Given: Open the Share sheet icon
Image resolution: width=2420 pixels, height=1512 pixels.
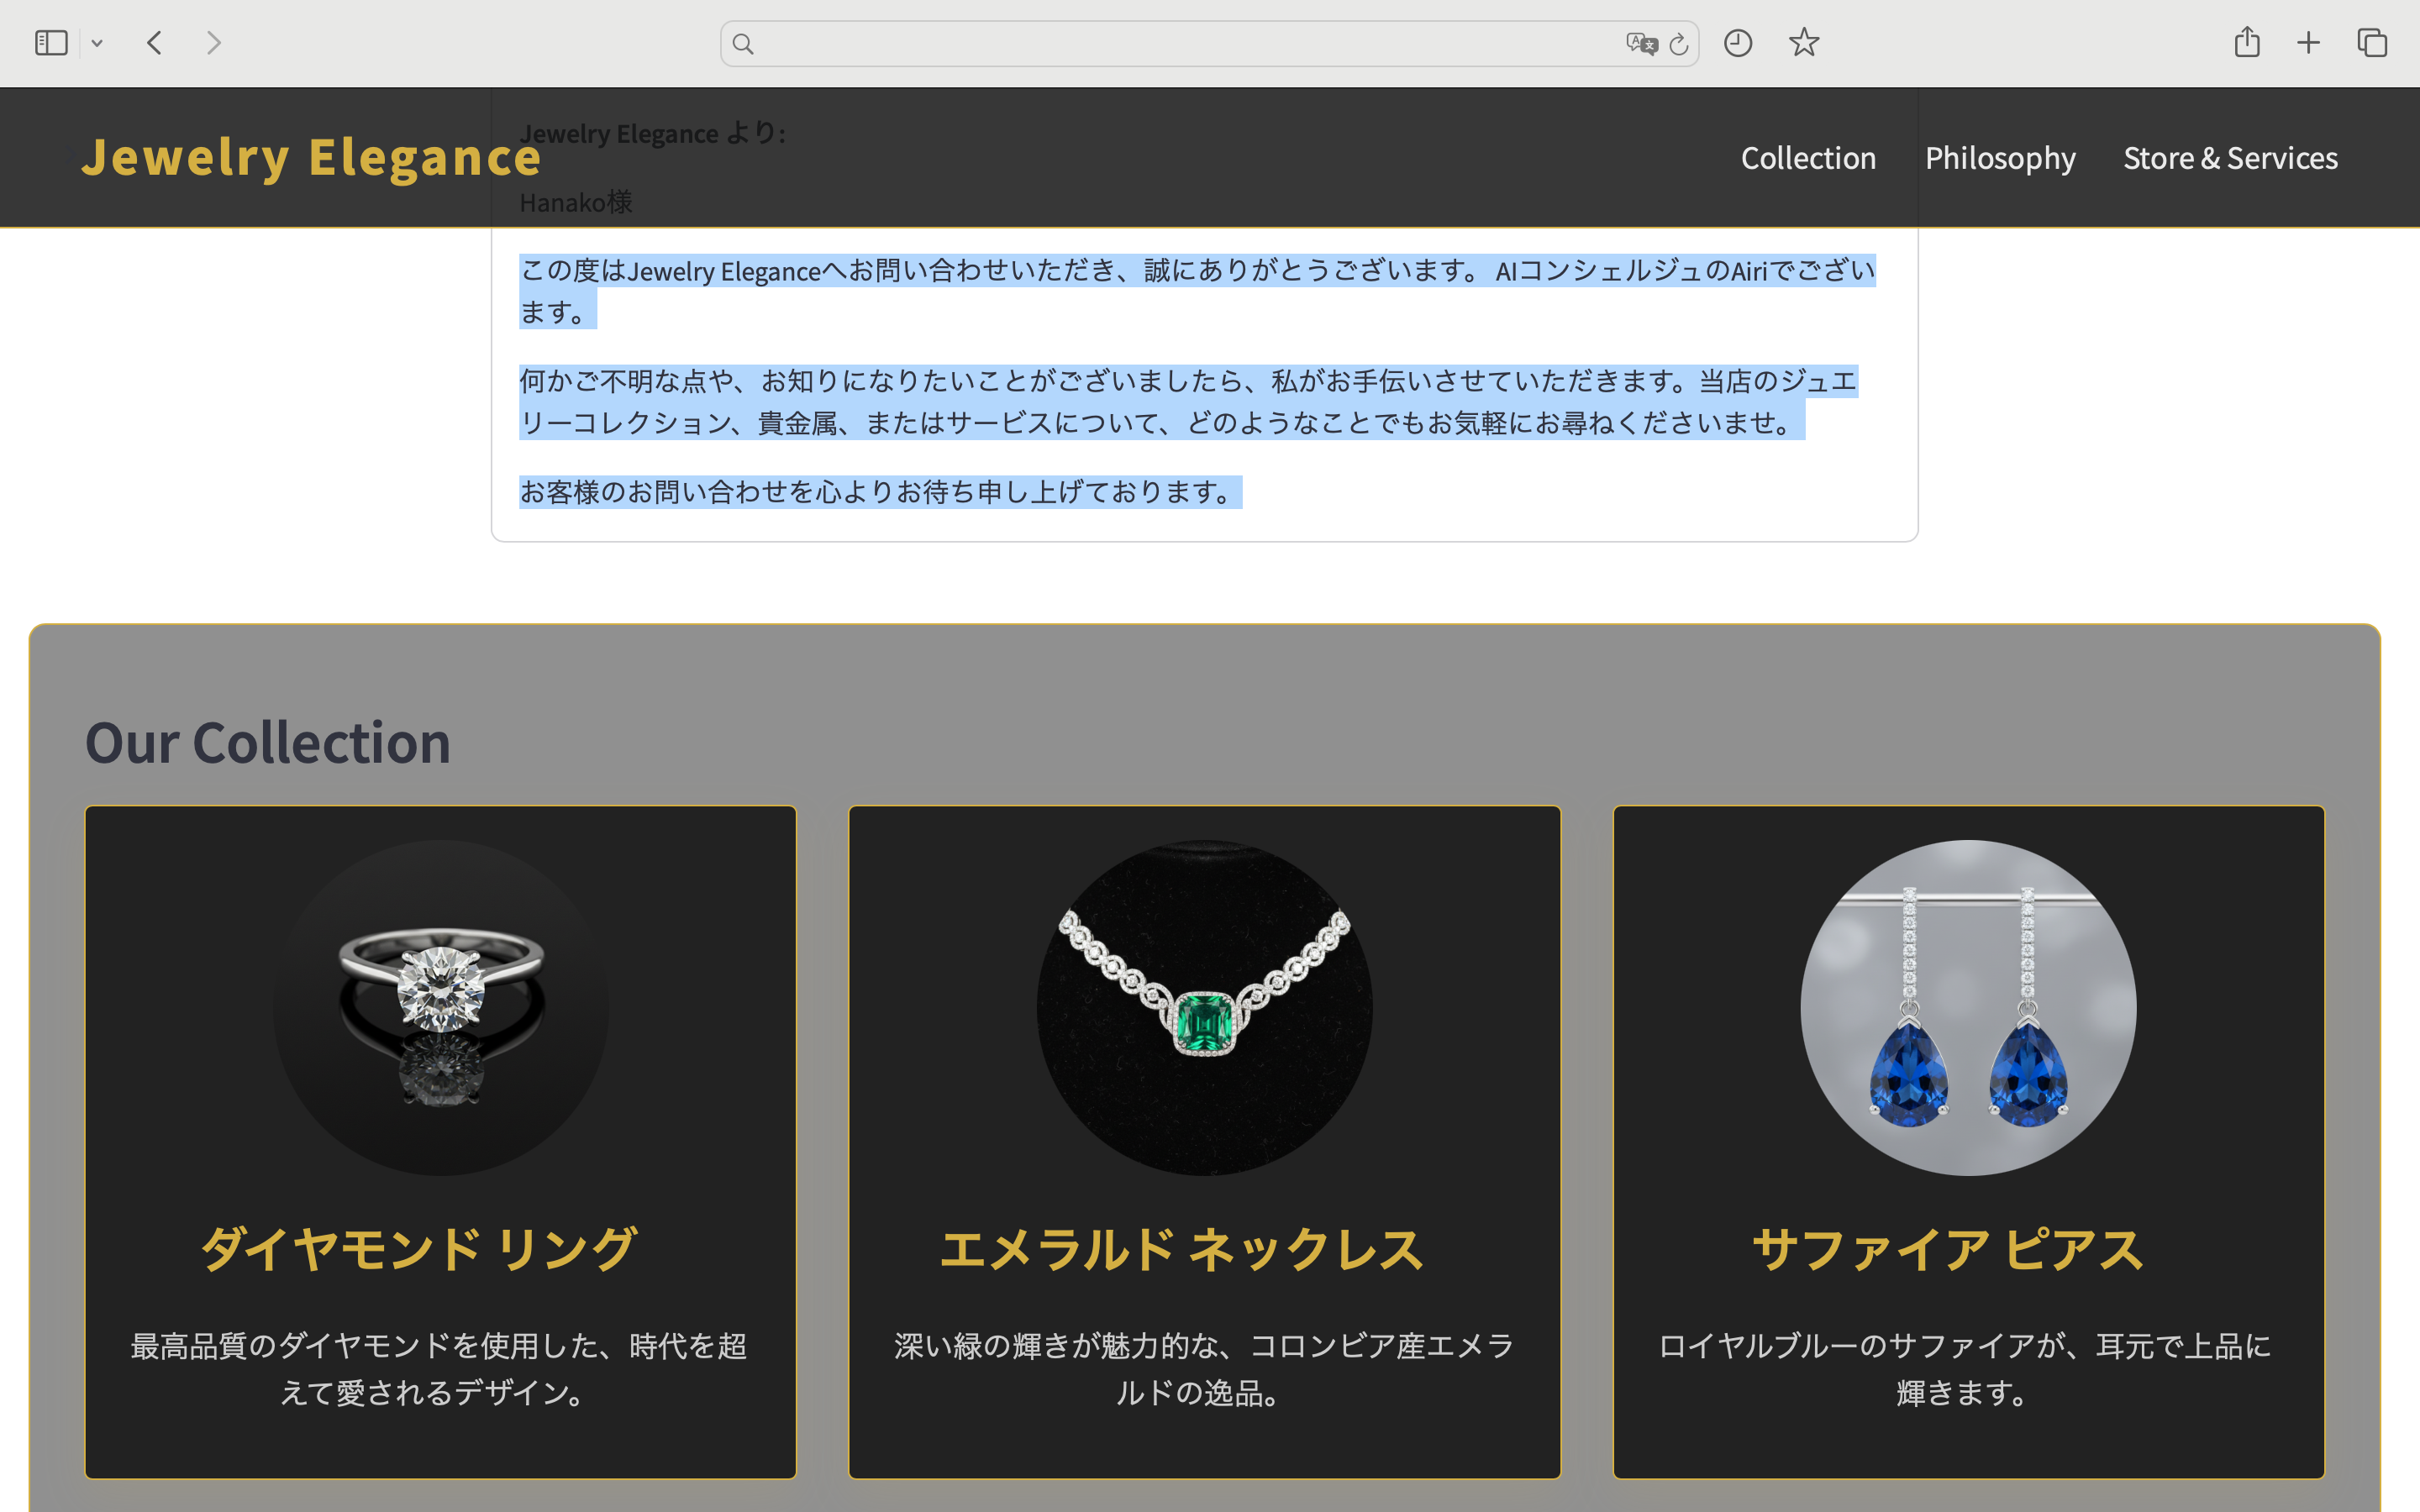Looking at the screenshot, I should [x=2247, y=43].
